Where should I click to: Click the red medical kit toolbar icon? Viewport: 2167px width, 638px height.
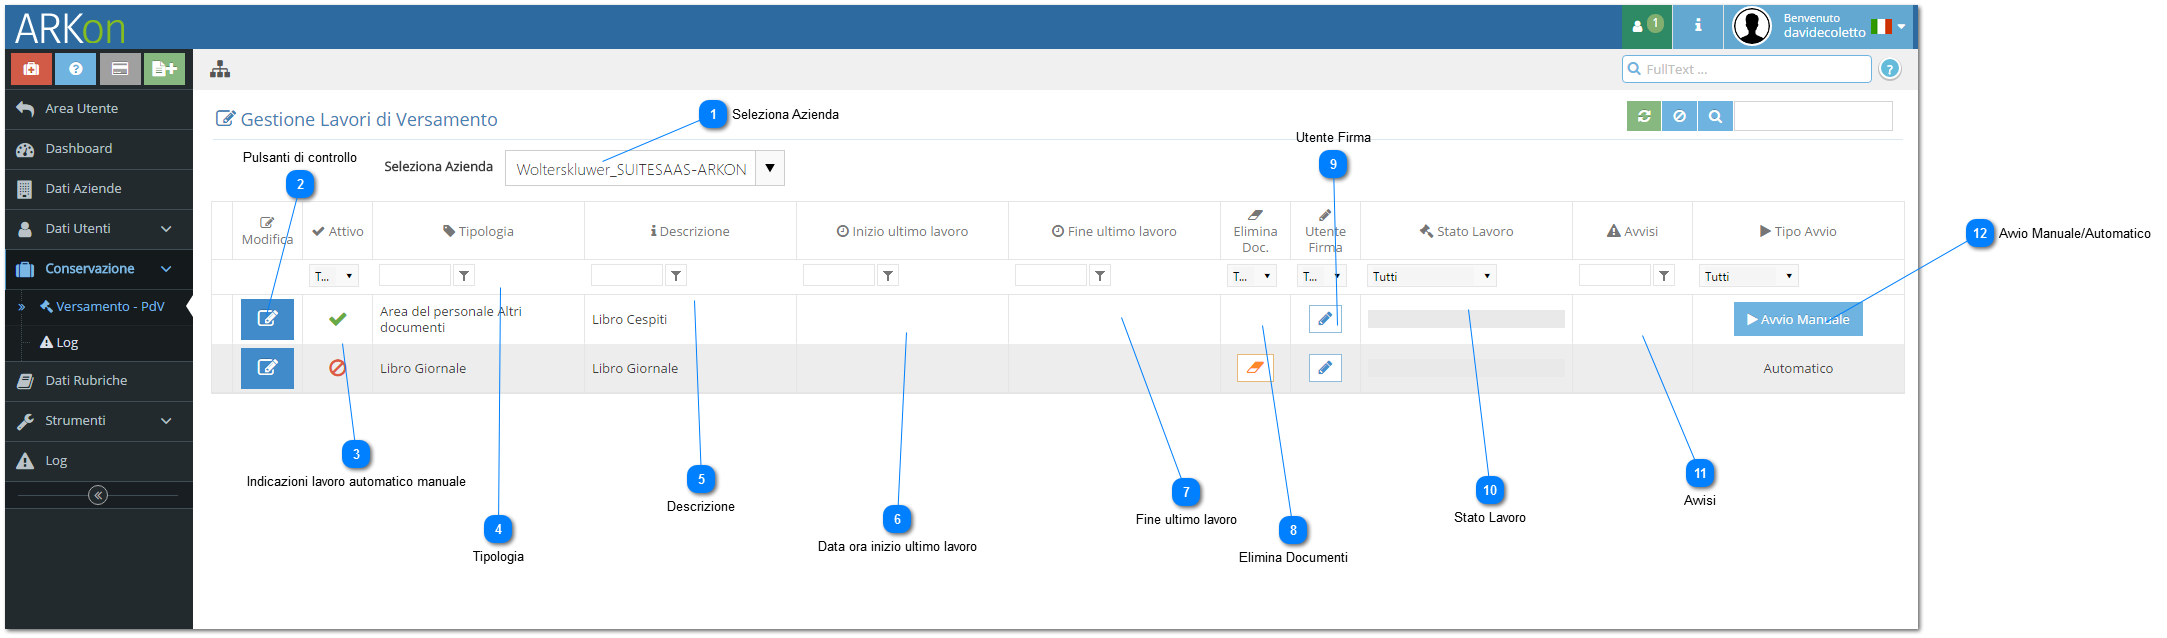pyautogui.click(x=31, y=69)
